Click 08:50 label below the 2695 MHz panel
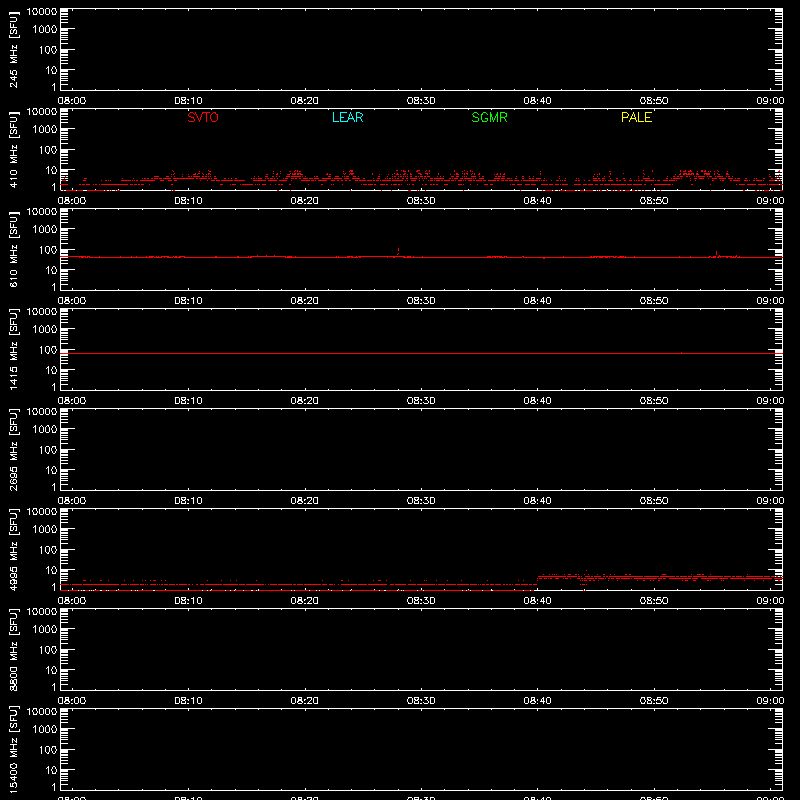Screen dimensions: 800x800 [x=654, y=501]
